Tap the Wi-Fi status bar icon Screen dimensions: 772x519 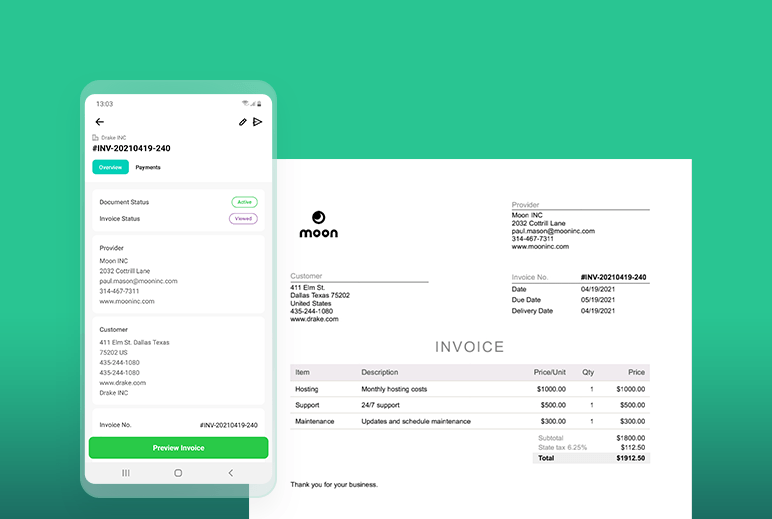coord(244,103)
